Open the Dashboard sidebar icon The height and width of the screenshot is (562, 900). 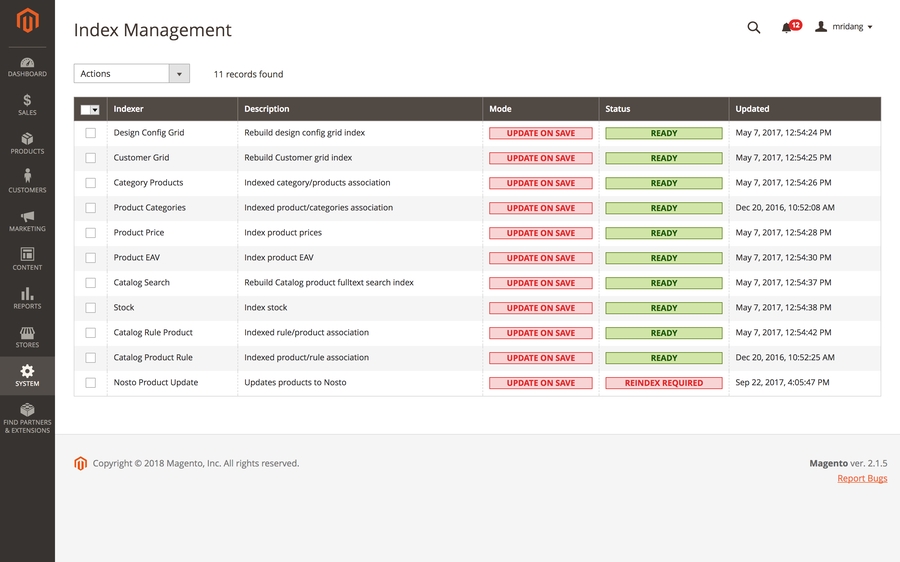click(x=27, y=65)
